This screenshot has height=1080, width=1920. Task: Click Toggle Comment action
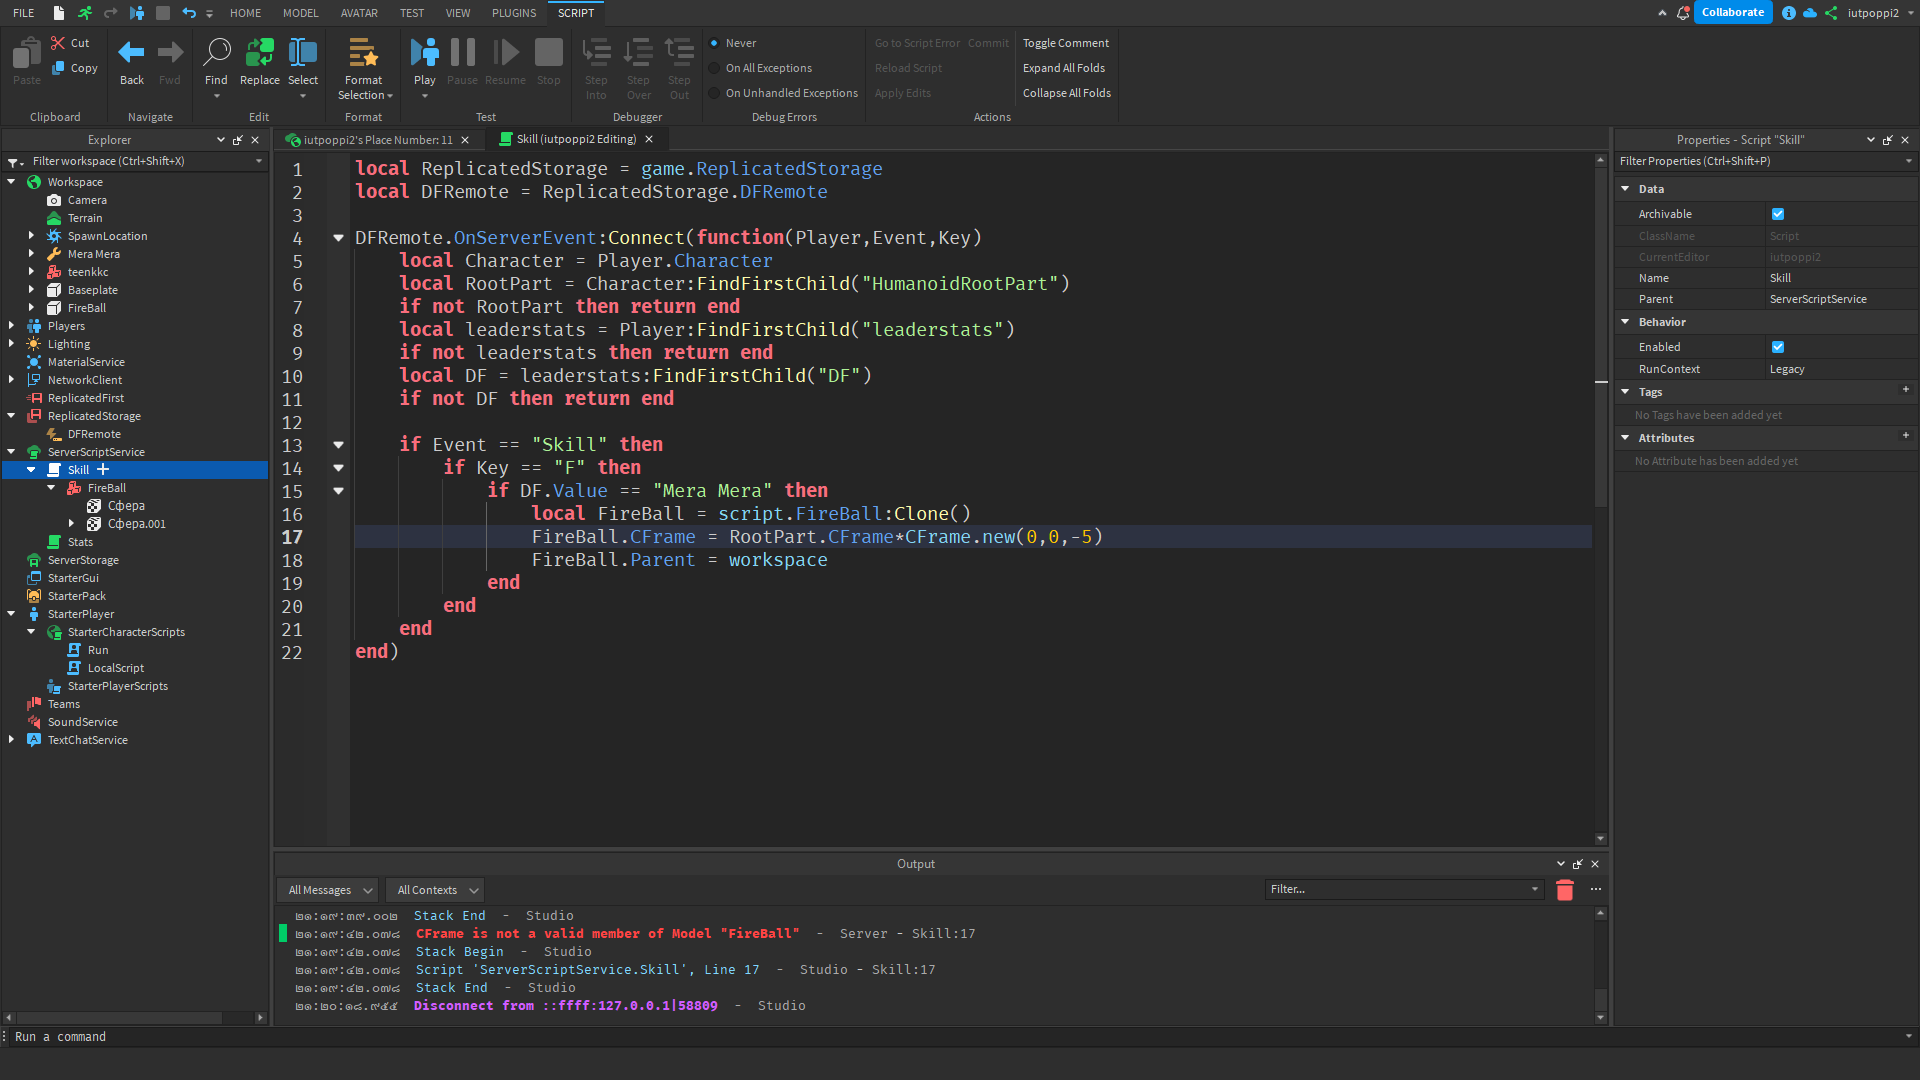point(1065,43)
